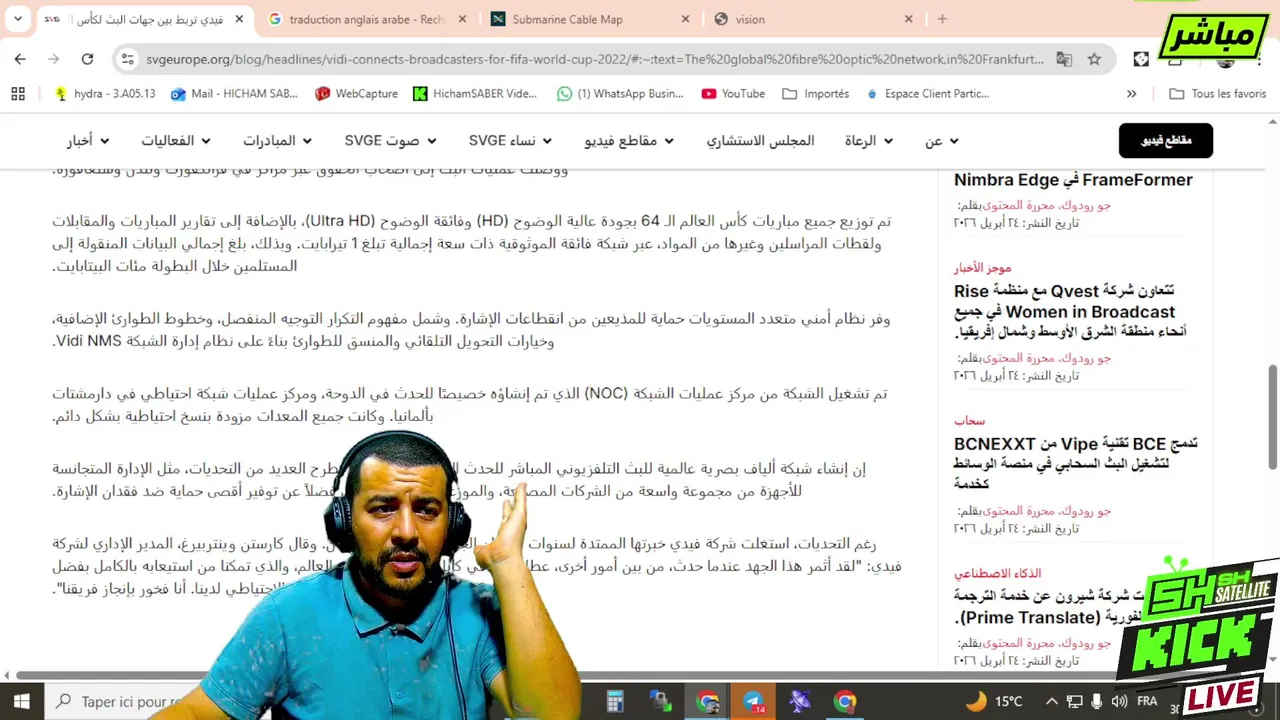
Task: Expand the الفعاليات navigation dropdown
Action: click(175, 141)
